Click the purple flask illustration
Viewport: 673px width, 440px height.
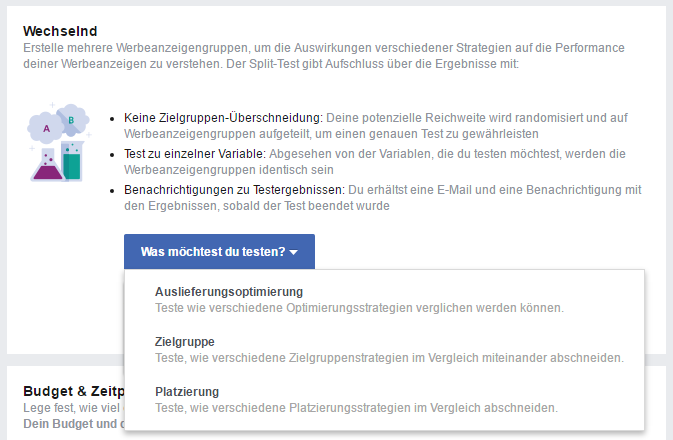(46, 162)
